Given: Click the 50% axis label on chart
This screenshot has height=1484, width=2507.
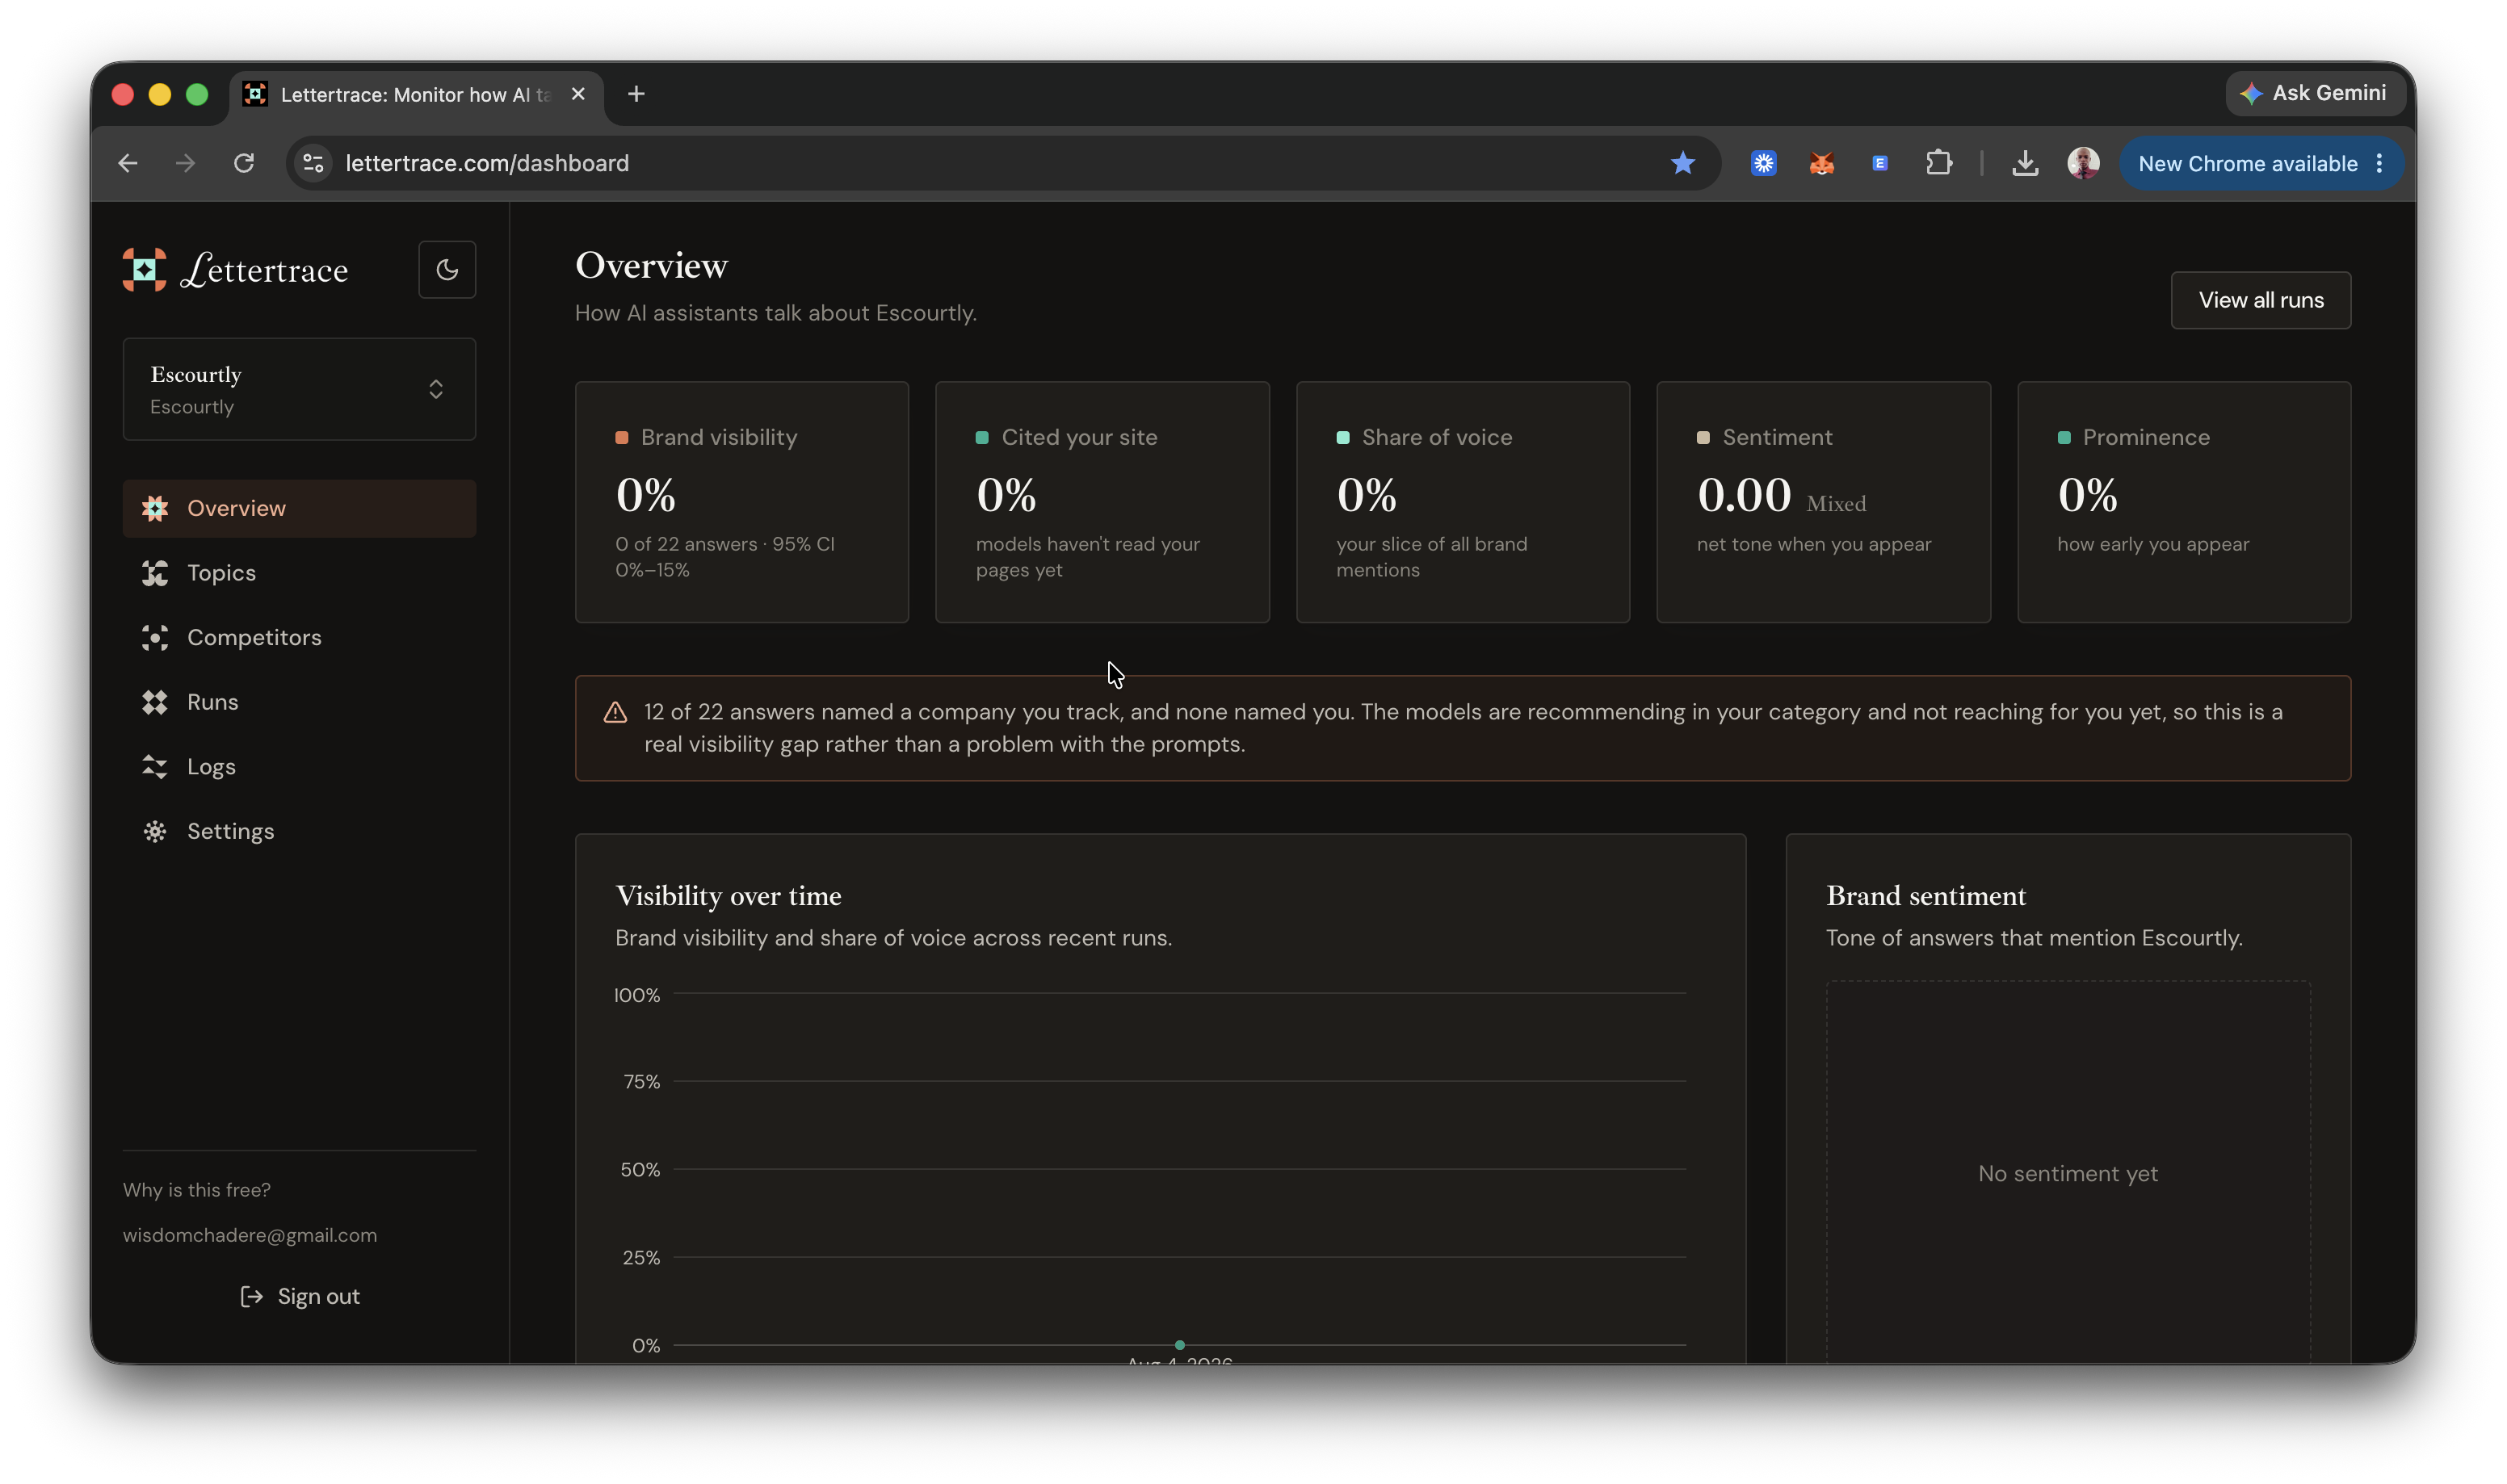Looking at the screenshot, I should [640, 1170].
